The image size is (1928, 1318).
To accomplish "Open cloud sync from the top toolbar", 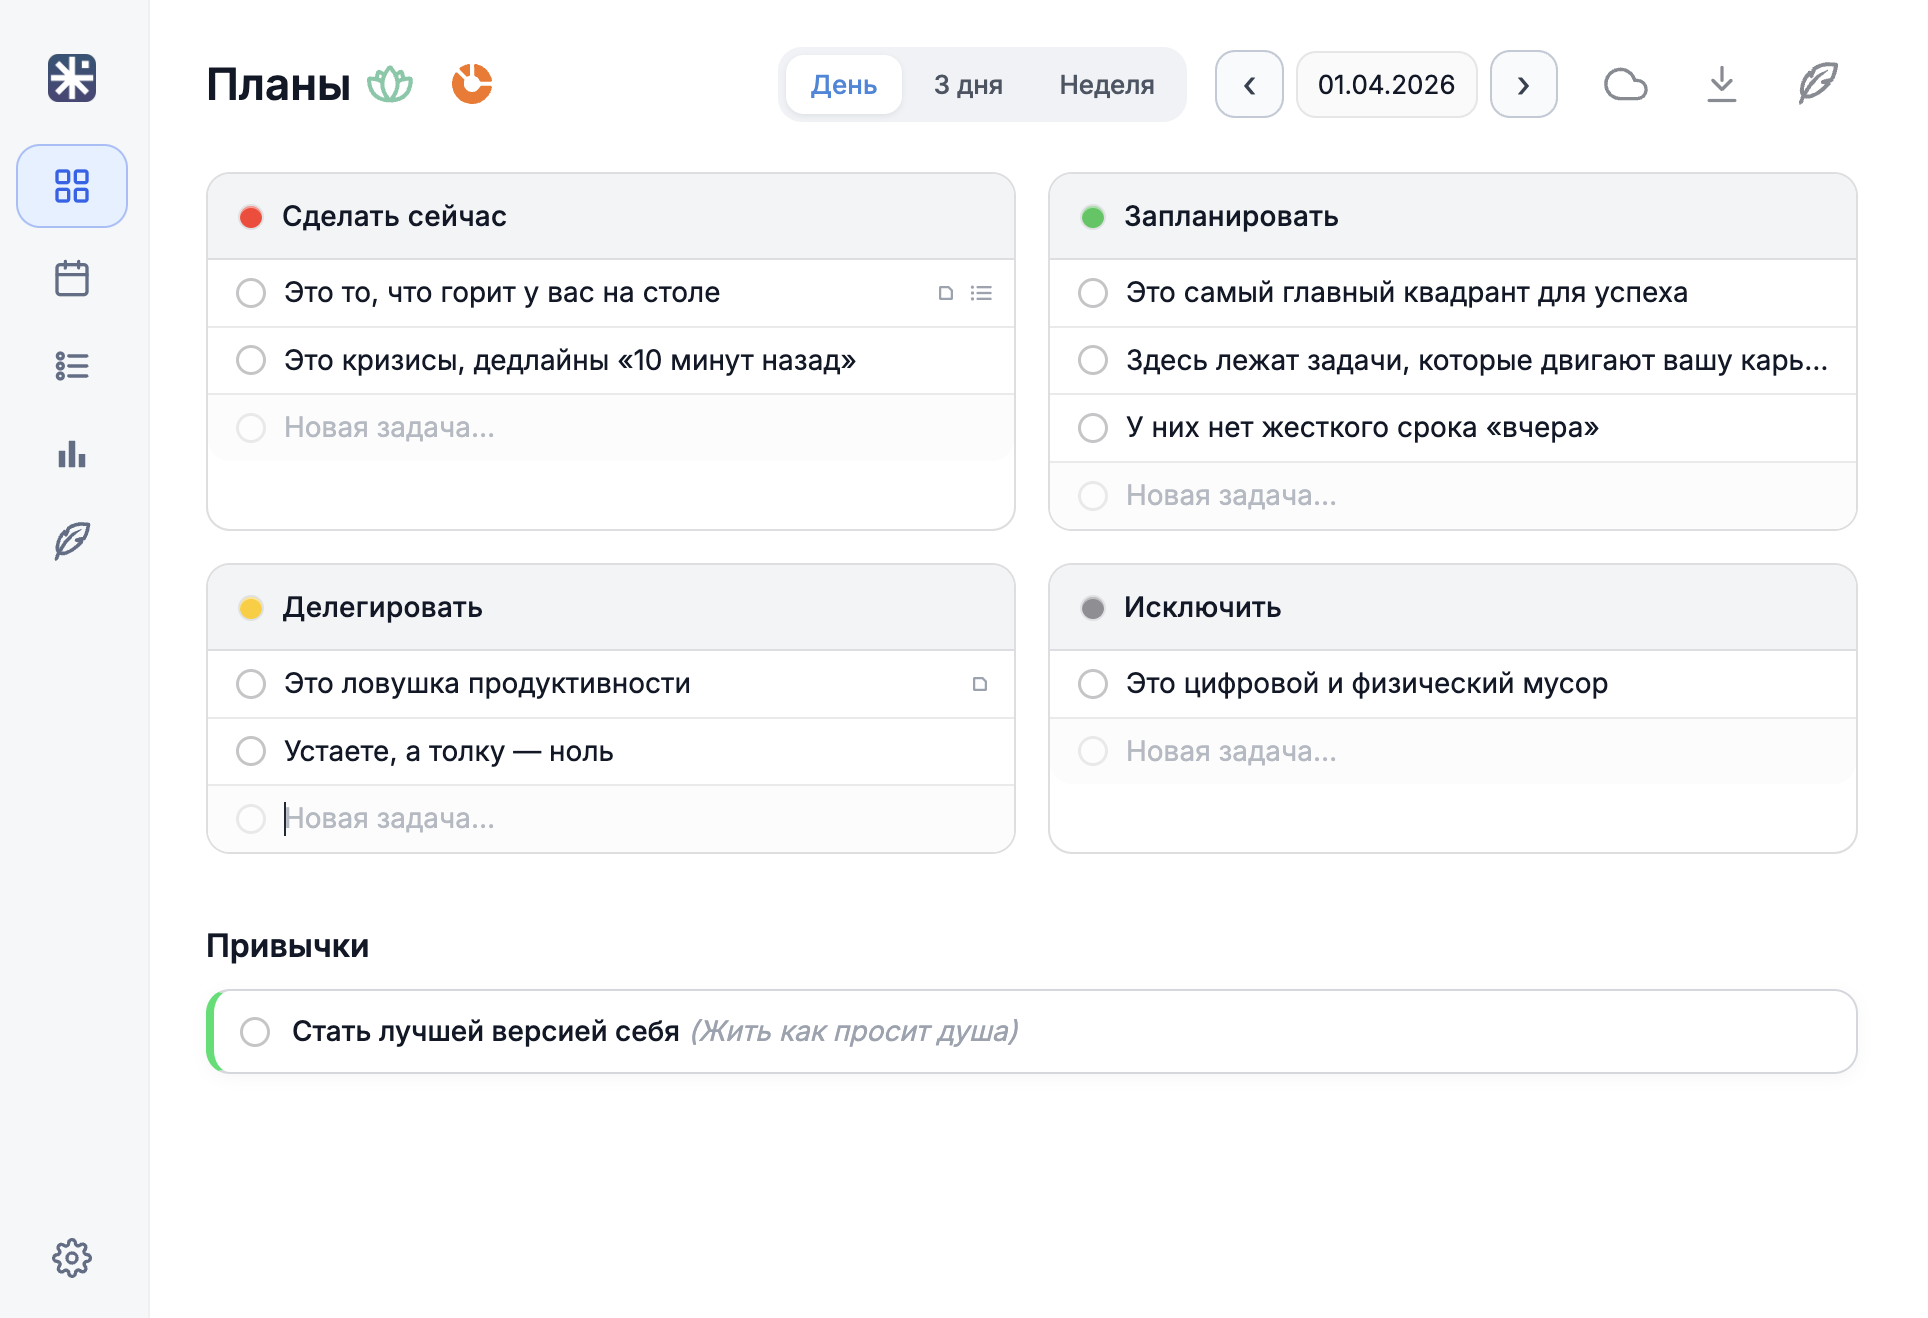I will click(1625, 84).
